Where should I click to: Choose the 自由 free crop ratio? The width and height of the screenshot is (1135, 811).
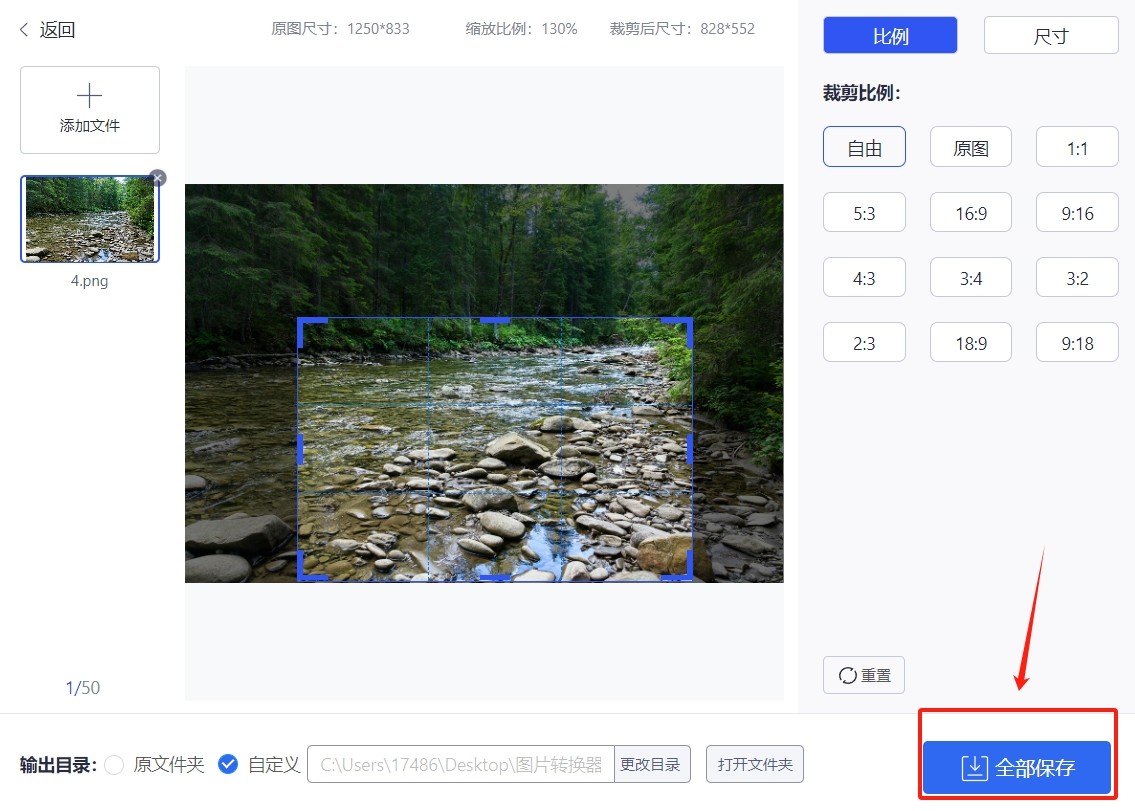pos(864,148)
